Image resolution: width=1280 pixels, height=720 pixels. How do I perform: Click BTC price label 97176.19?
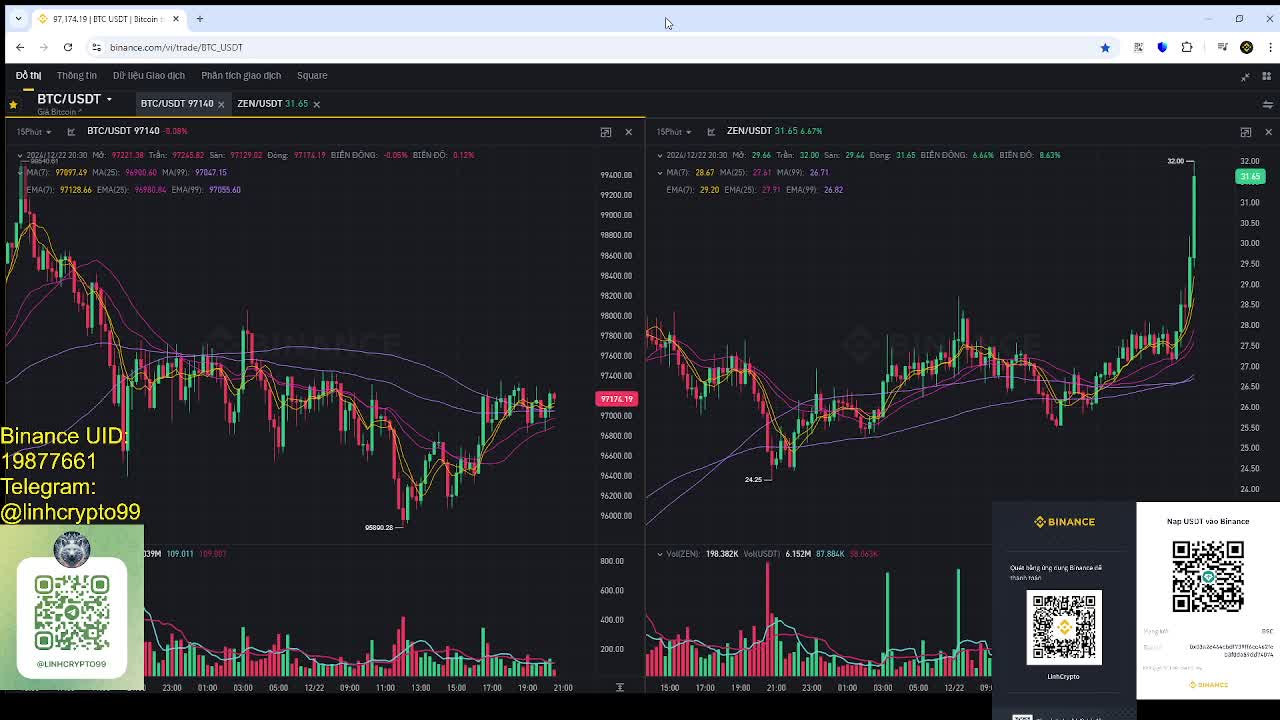[x=616, y=399]
